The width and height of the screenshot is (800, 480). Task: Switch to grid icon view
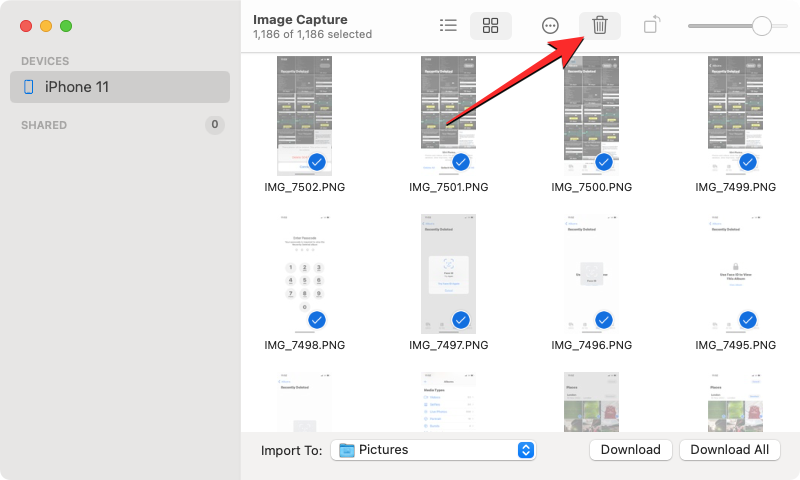coord(490,26)
